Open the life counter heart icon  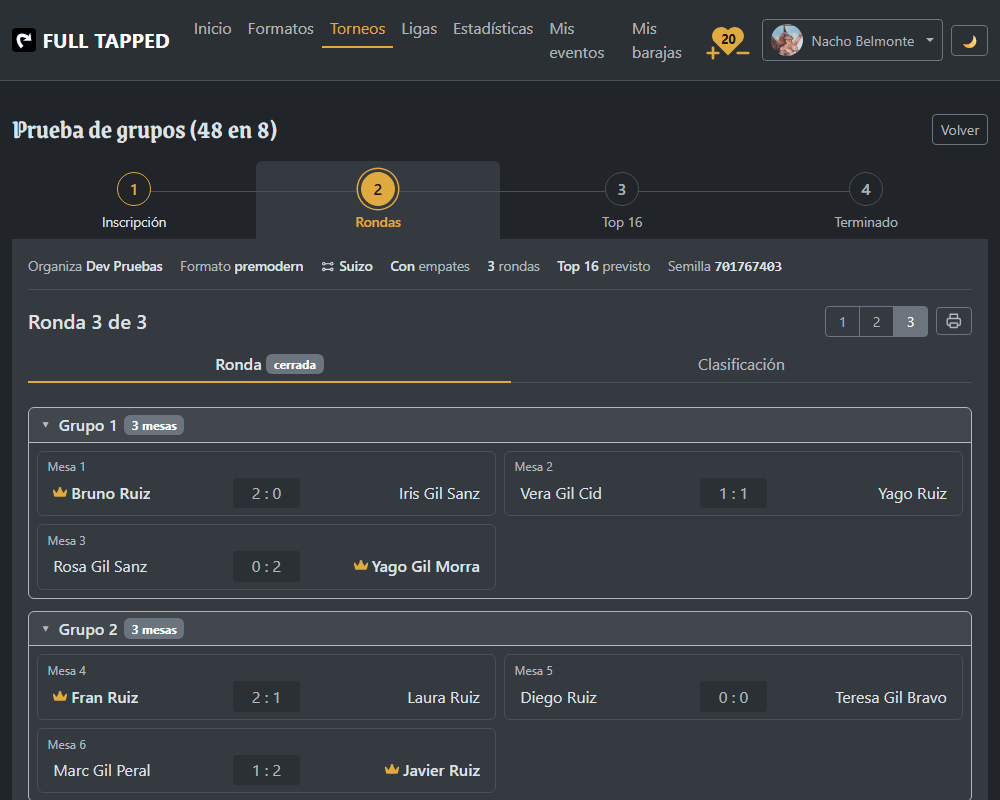click(x=728, y=40)
